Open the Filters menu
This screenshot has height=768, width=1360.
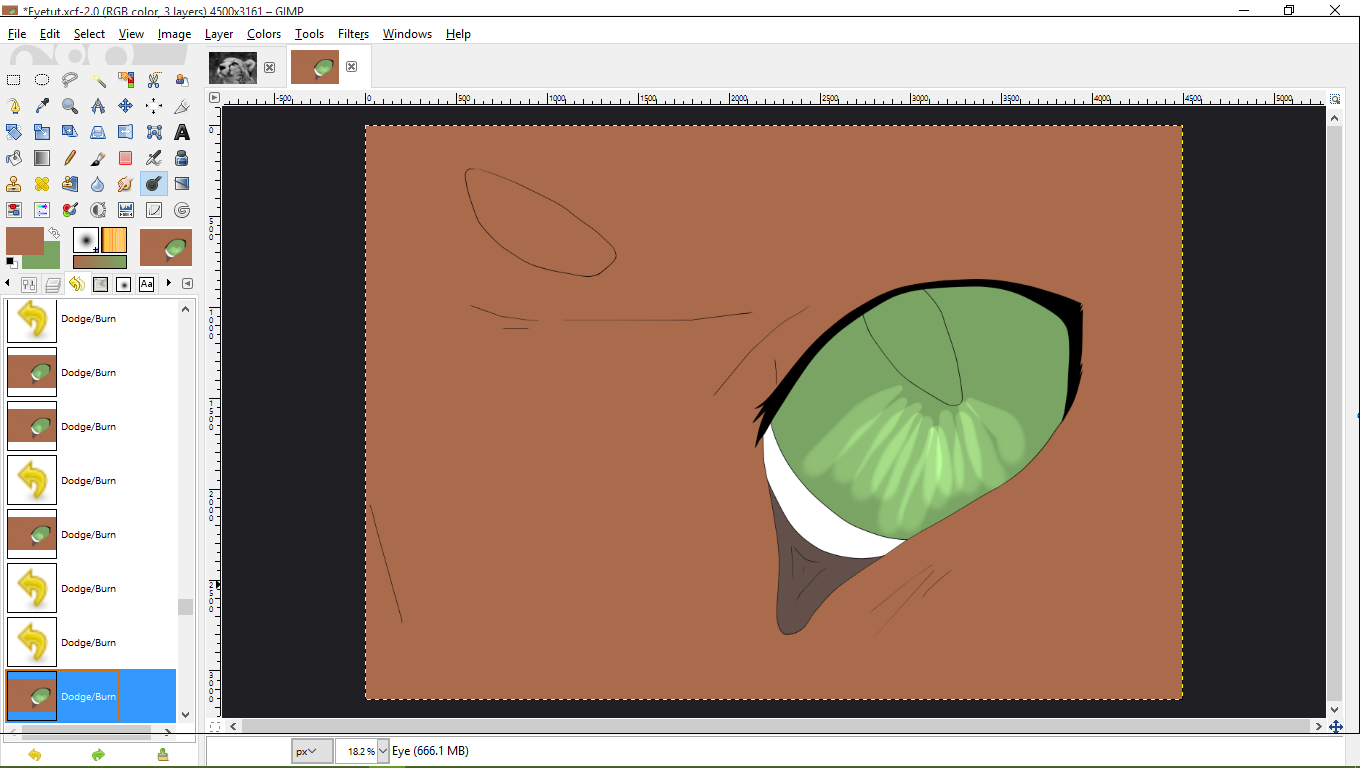(353, 34)
